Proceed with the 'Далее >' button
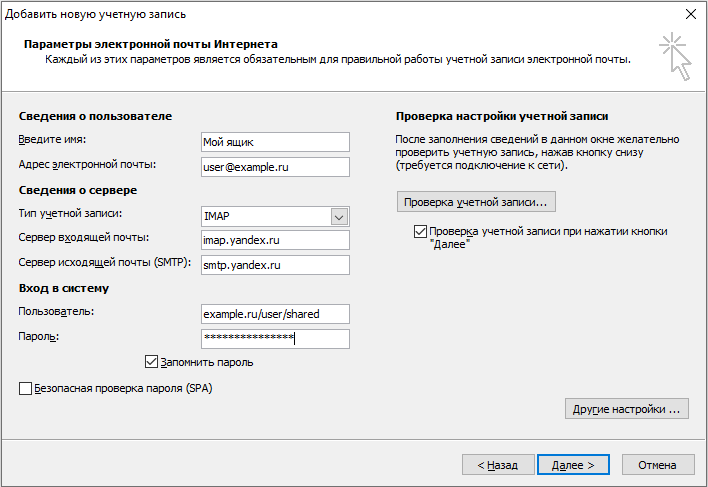708x487 pixels. pyautogui.click(x=573, y=465)
